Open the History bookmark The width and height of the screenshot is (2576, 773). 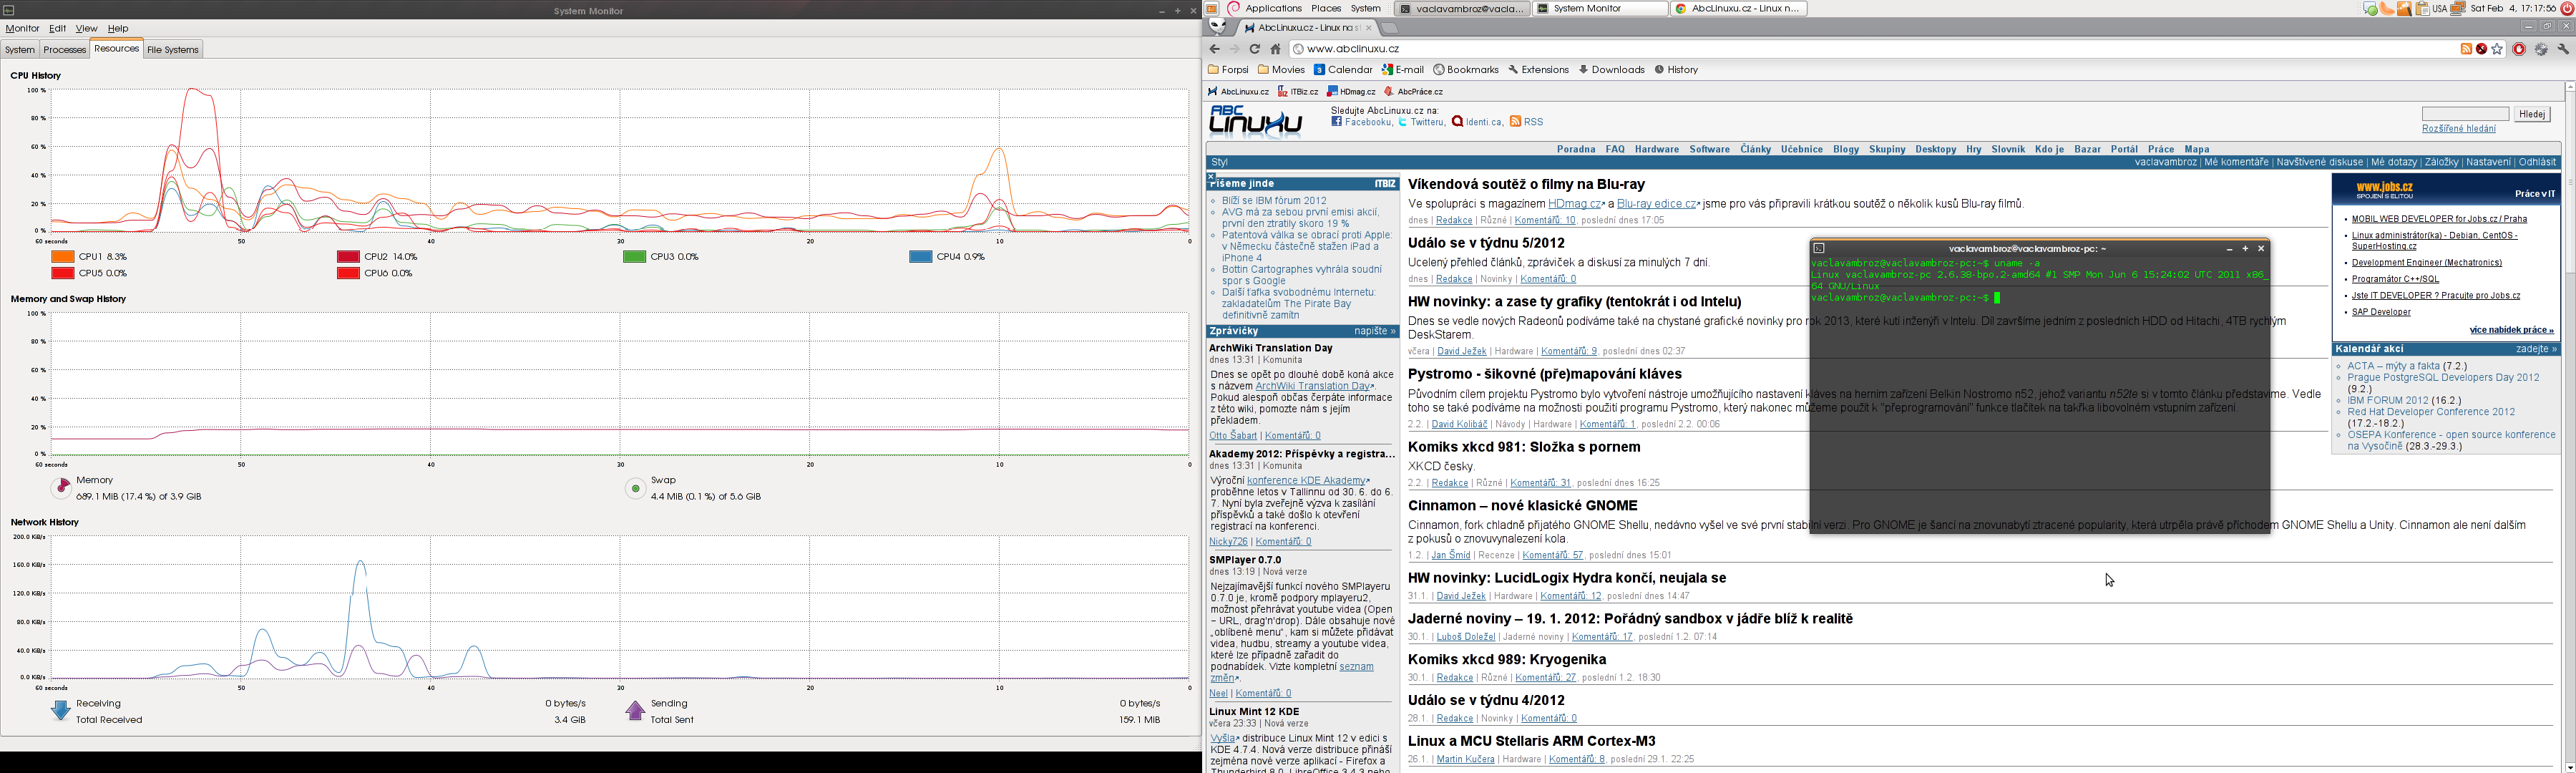(x=1676, y=70)
